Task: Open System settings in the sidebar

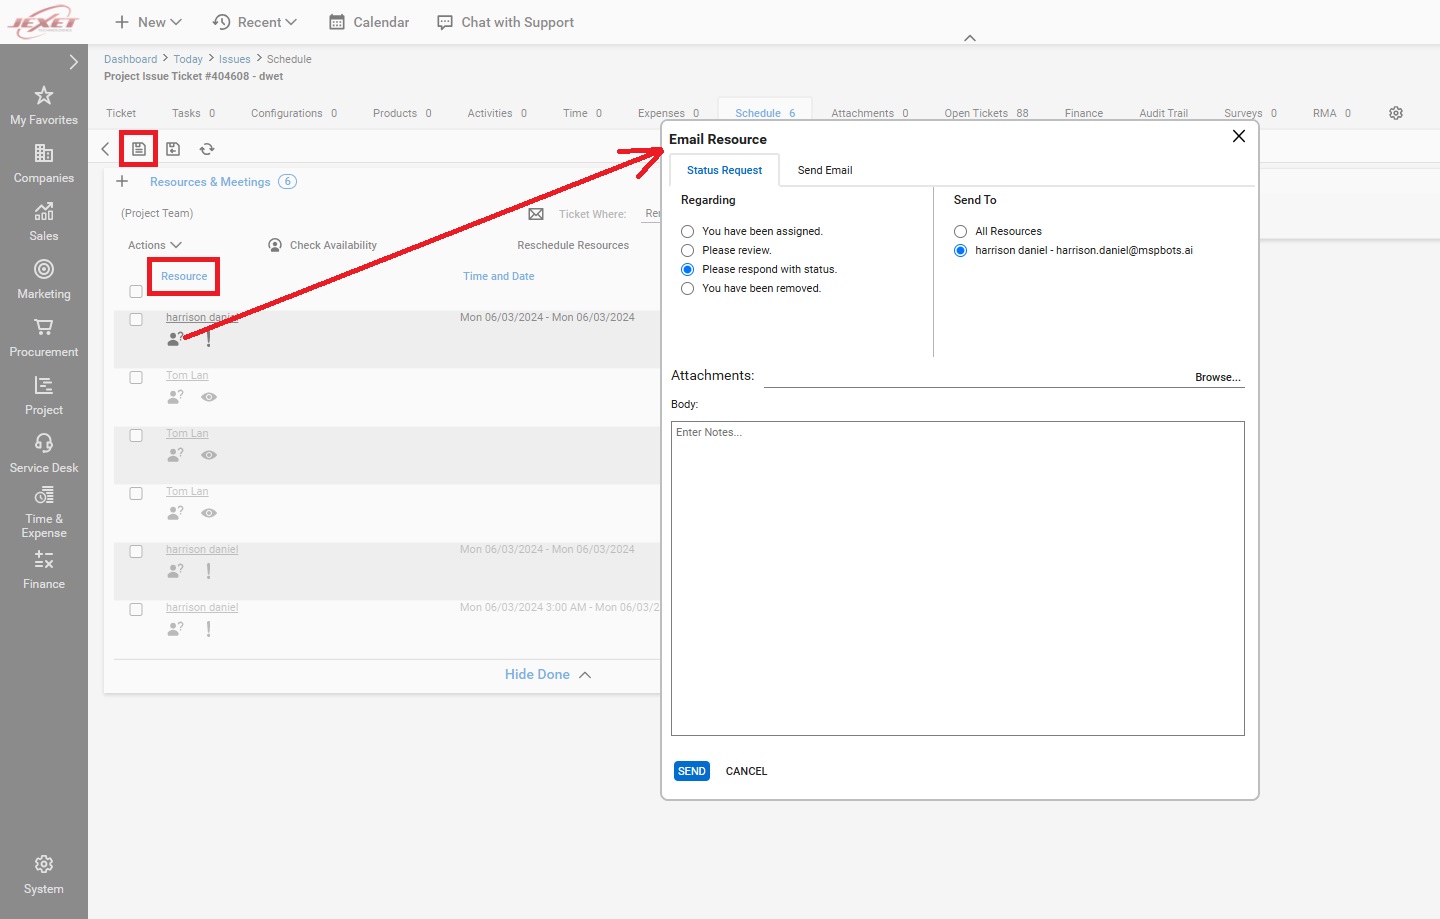Action: [44, 875]
